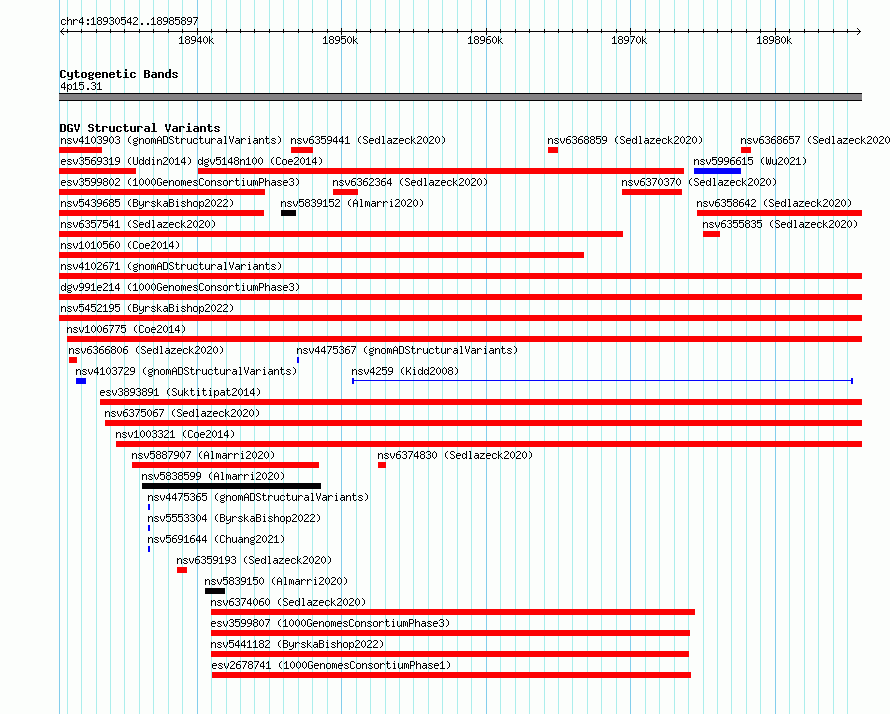Click the chr4:18930542..18985897 coordinate label
Viewport: 890px width, 714px height.
[x=129, y=21]
